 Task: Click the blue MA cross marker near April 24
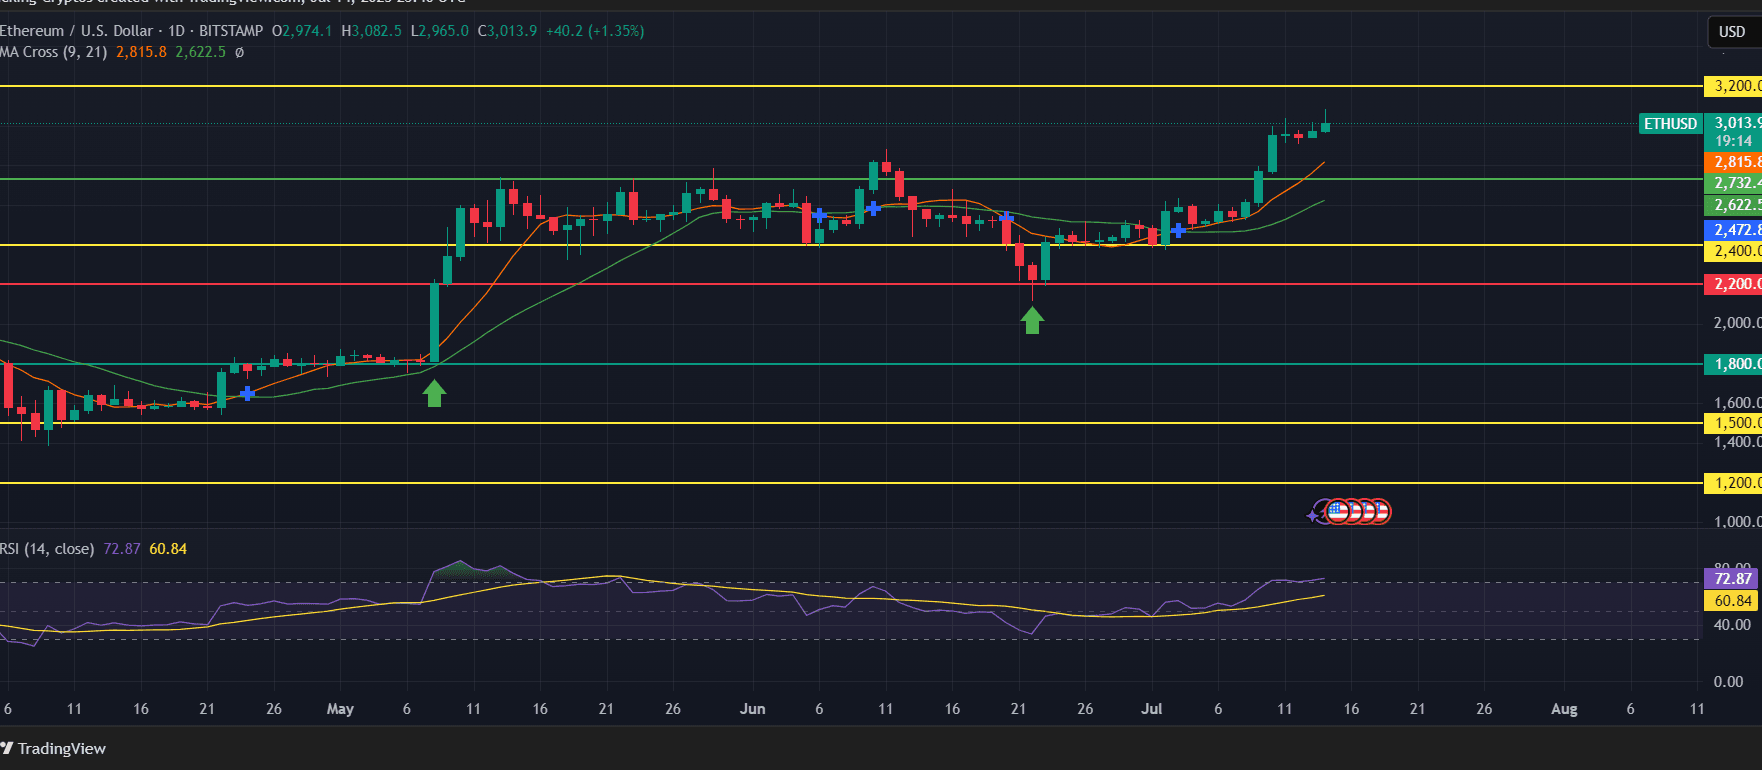[247, 394]
